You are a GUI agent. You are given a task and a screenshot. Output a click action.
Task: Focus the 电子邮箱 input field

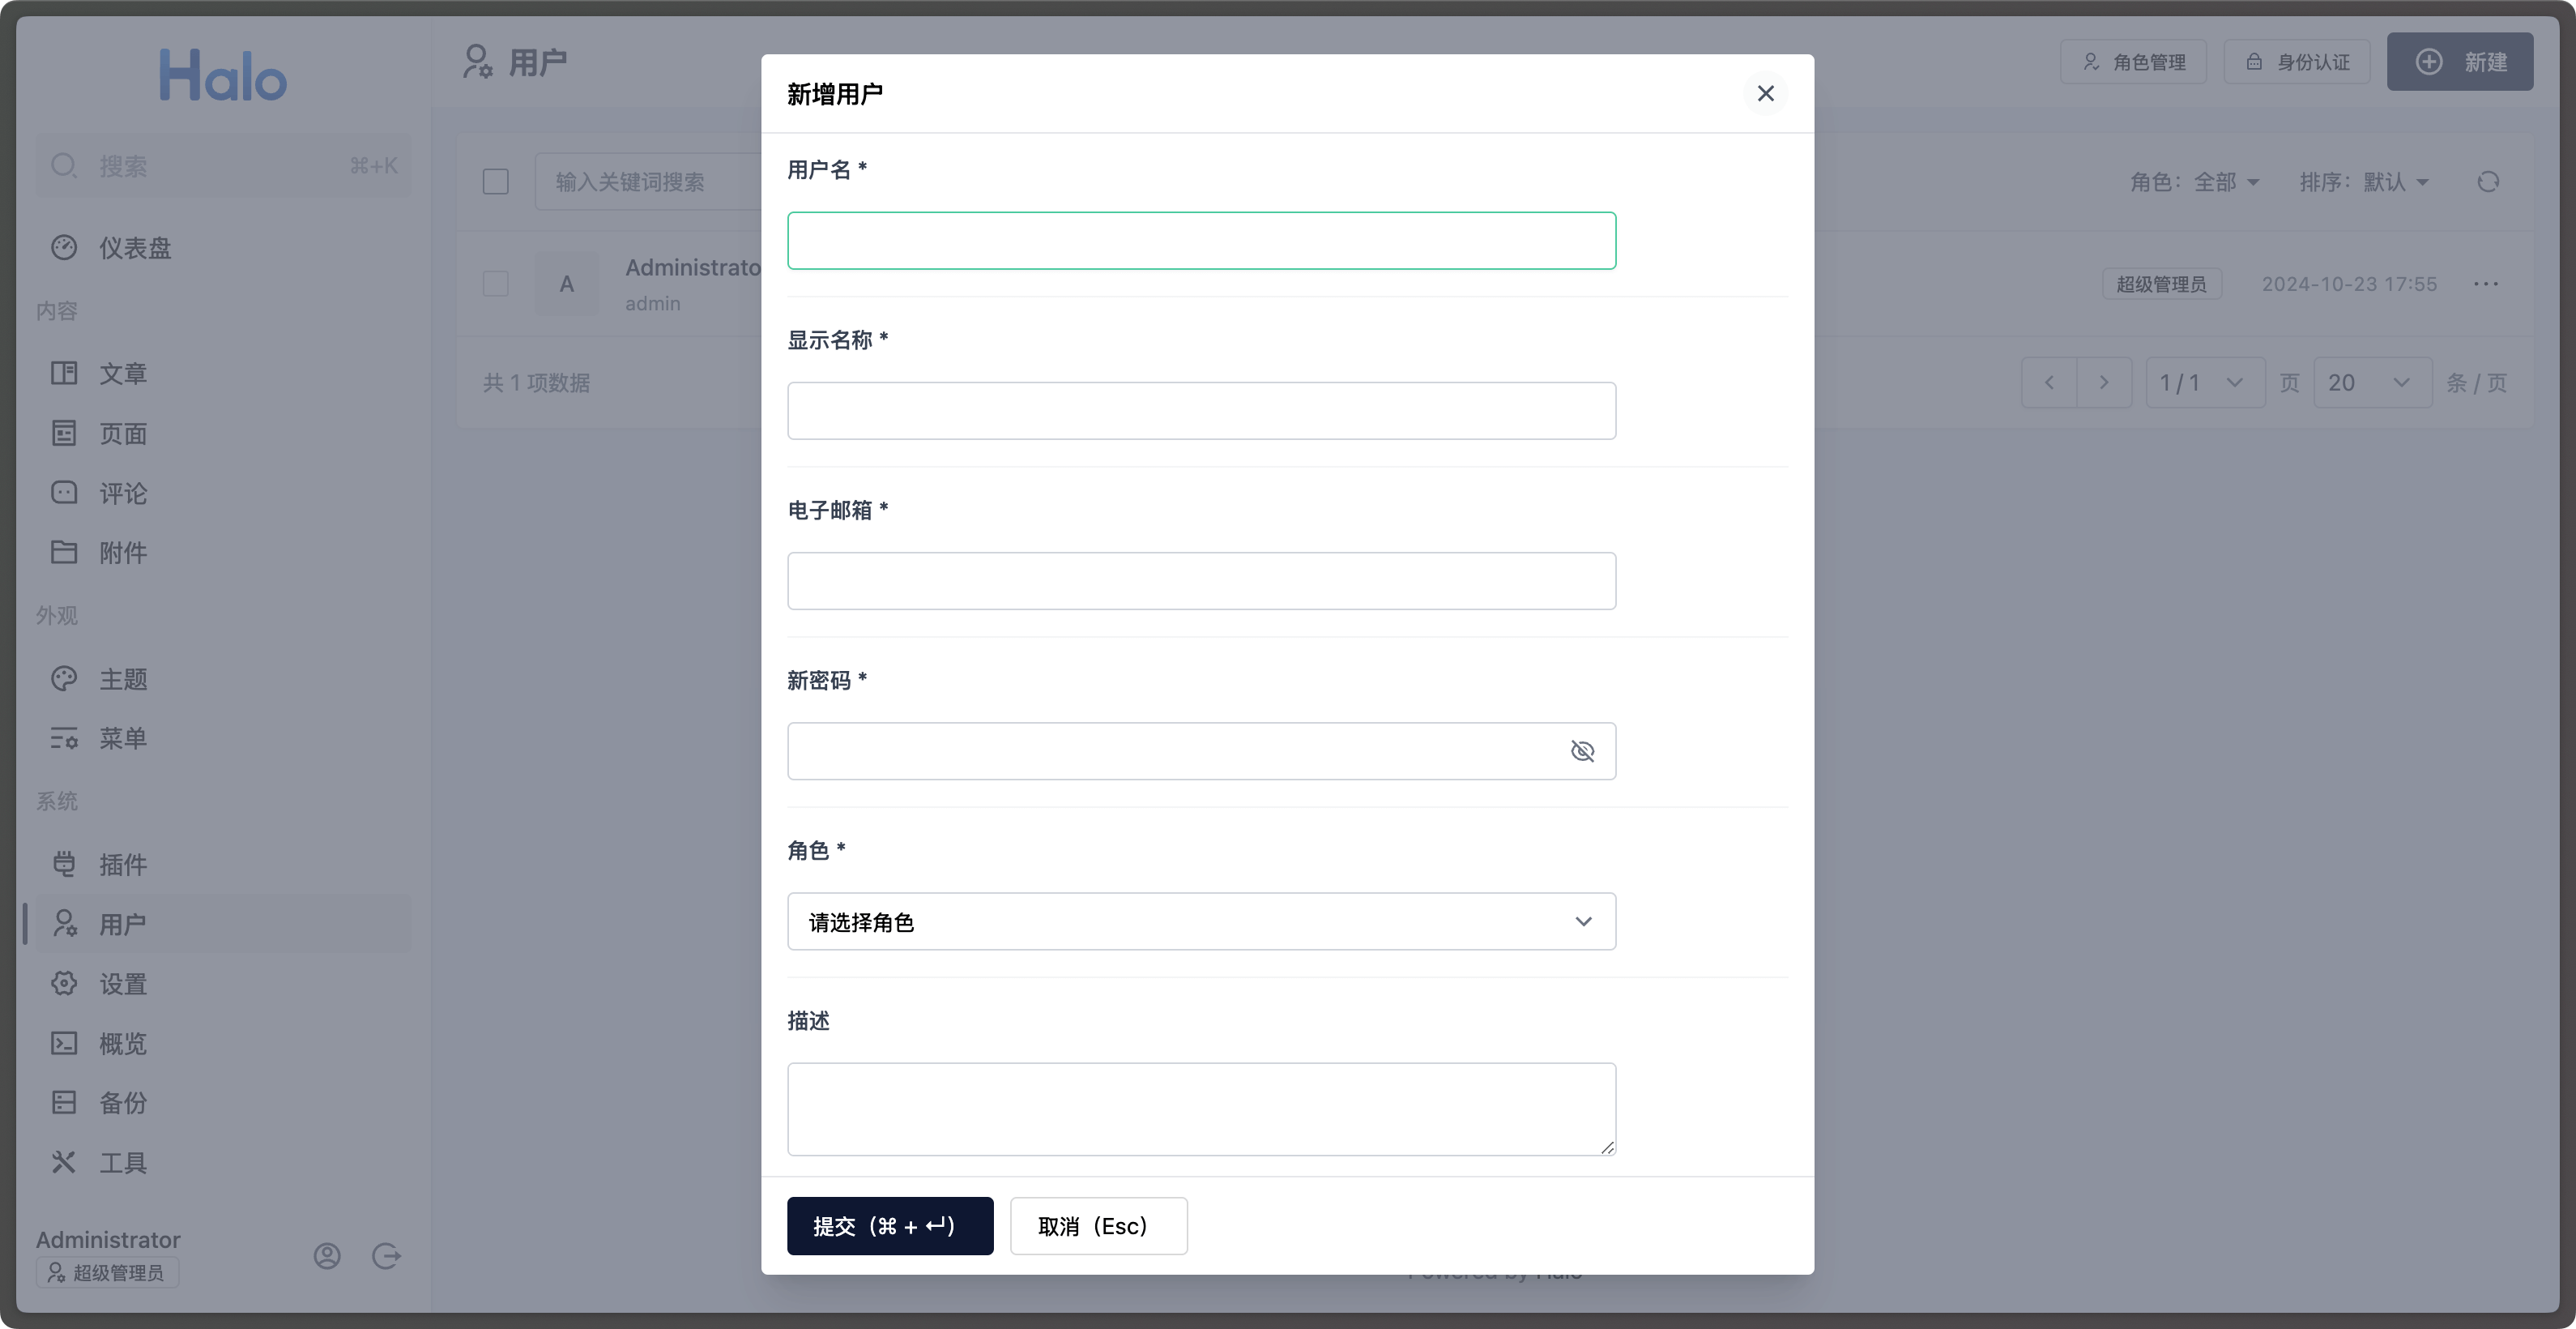pos(1201,581)
